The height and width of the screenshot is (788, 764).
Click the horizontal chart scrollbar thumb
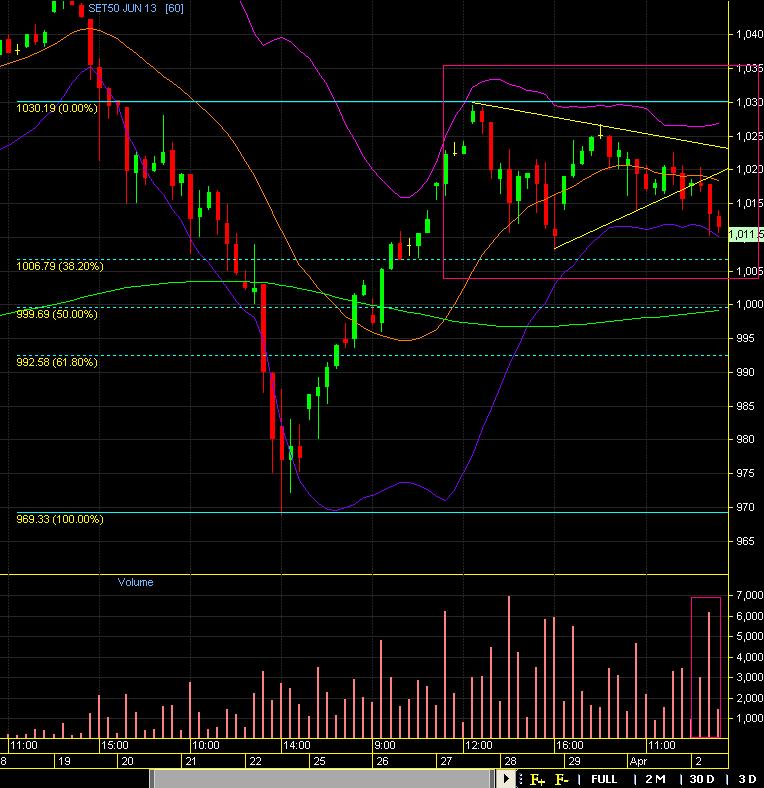point(322,779)
